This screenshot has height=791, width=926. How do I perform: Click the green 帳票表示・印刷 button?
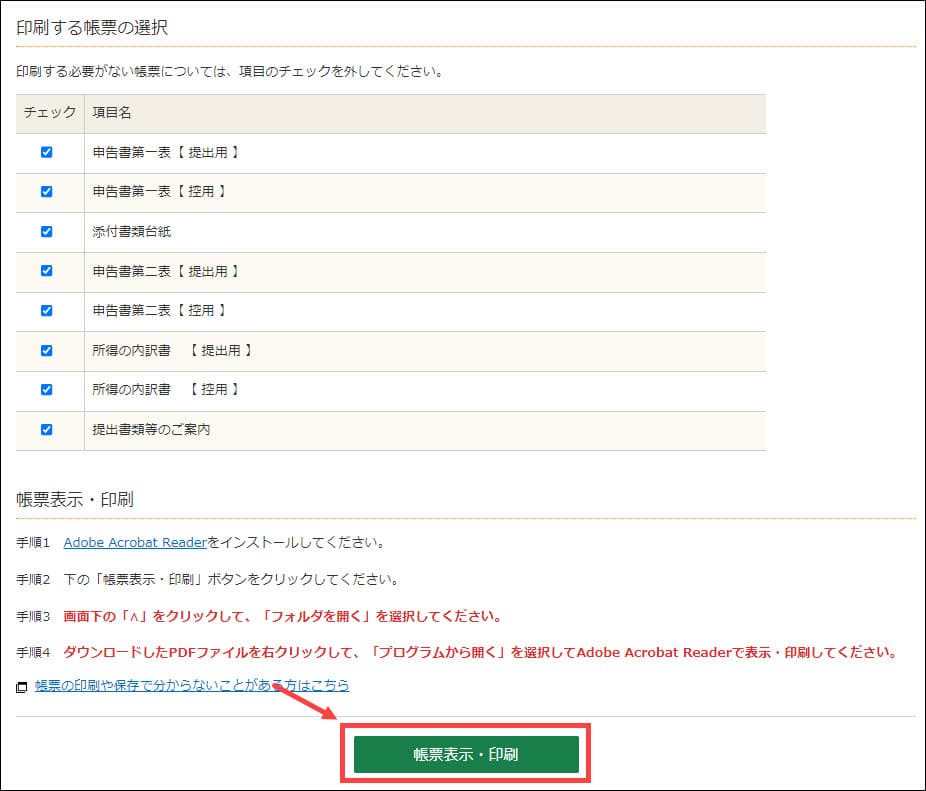point(465,754)
